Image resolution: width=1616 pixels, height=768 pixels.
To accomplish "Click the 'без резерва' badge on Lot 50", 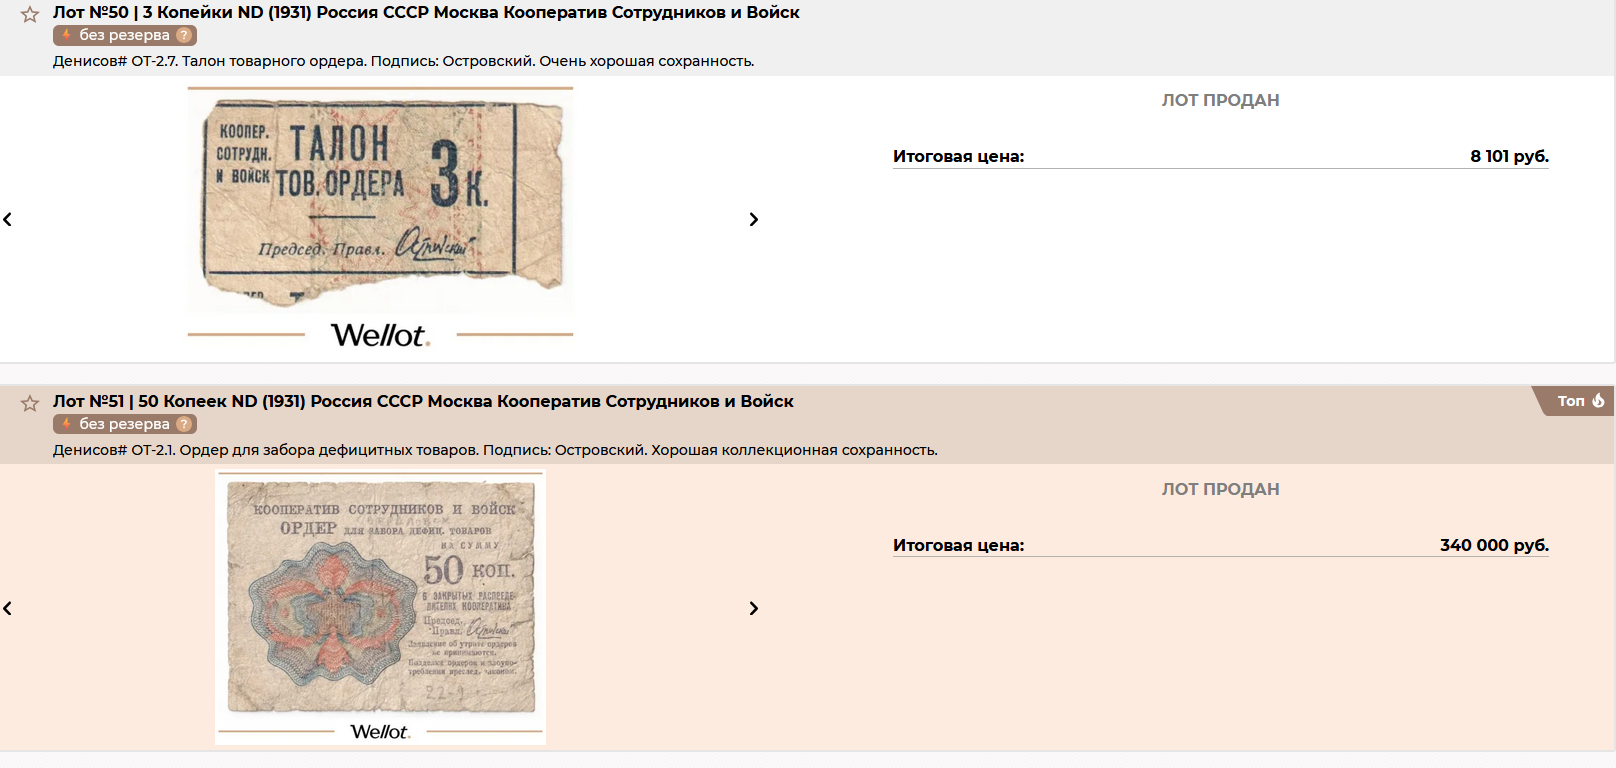I will click(x=125, y=35).
